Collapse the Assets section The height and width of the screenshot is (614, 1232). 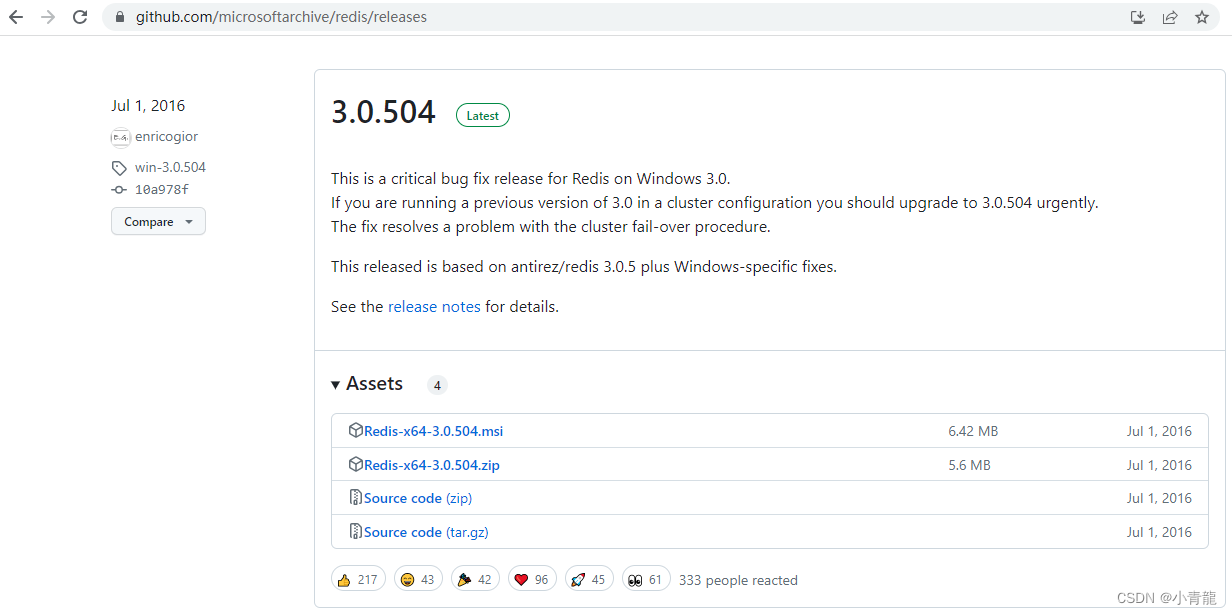click(367, 384)
